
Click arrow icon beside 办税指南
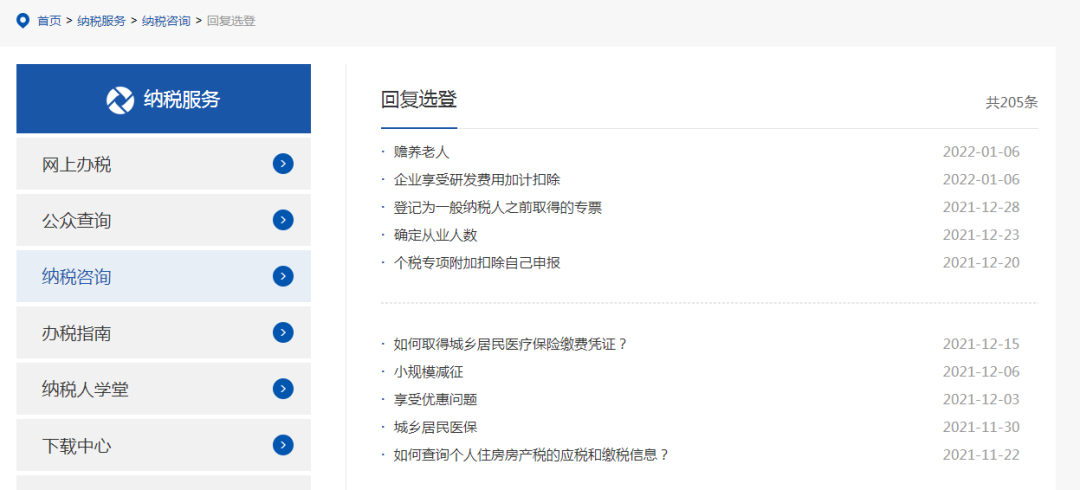[283, 333]
